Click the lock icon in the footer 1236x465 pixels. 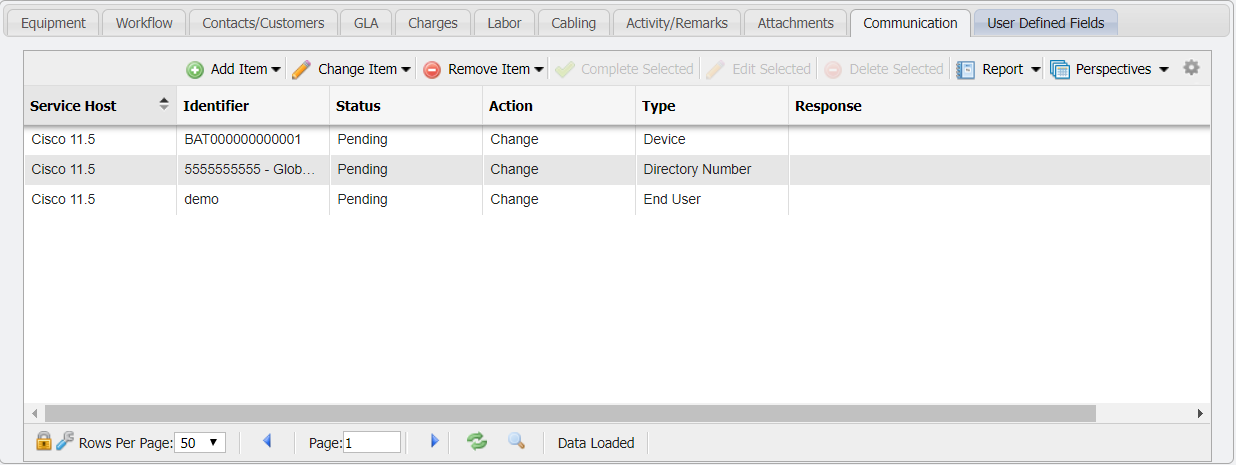[x=43, y=441]
